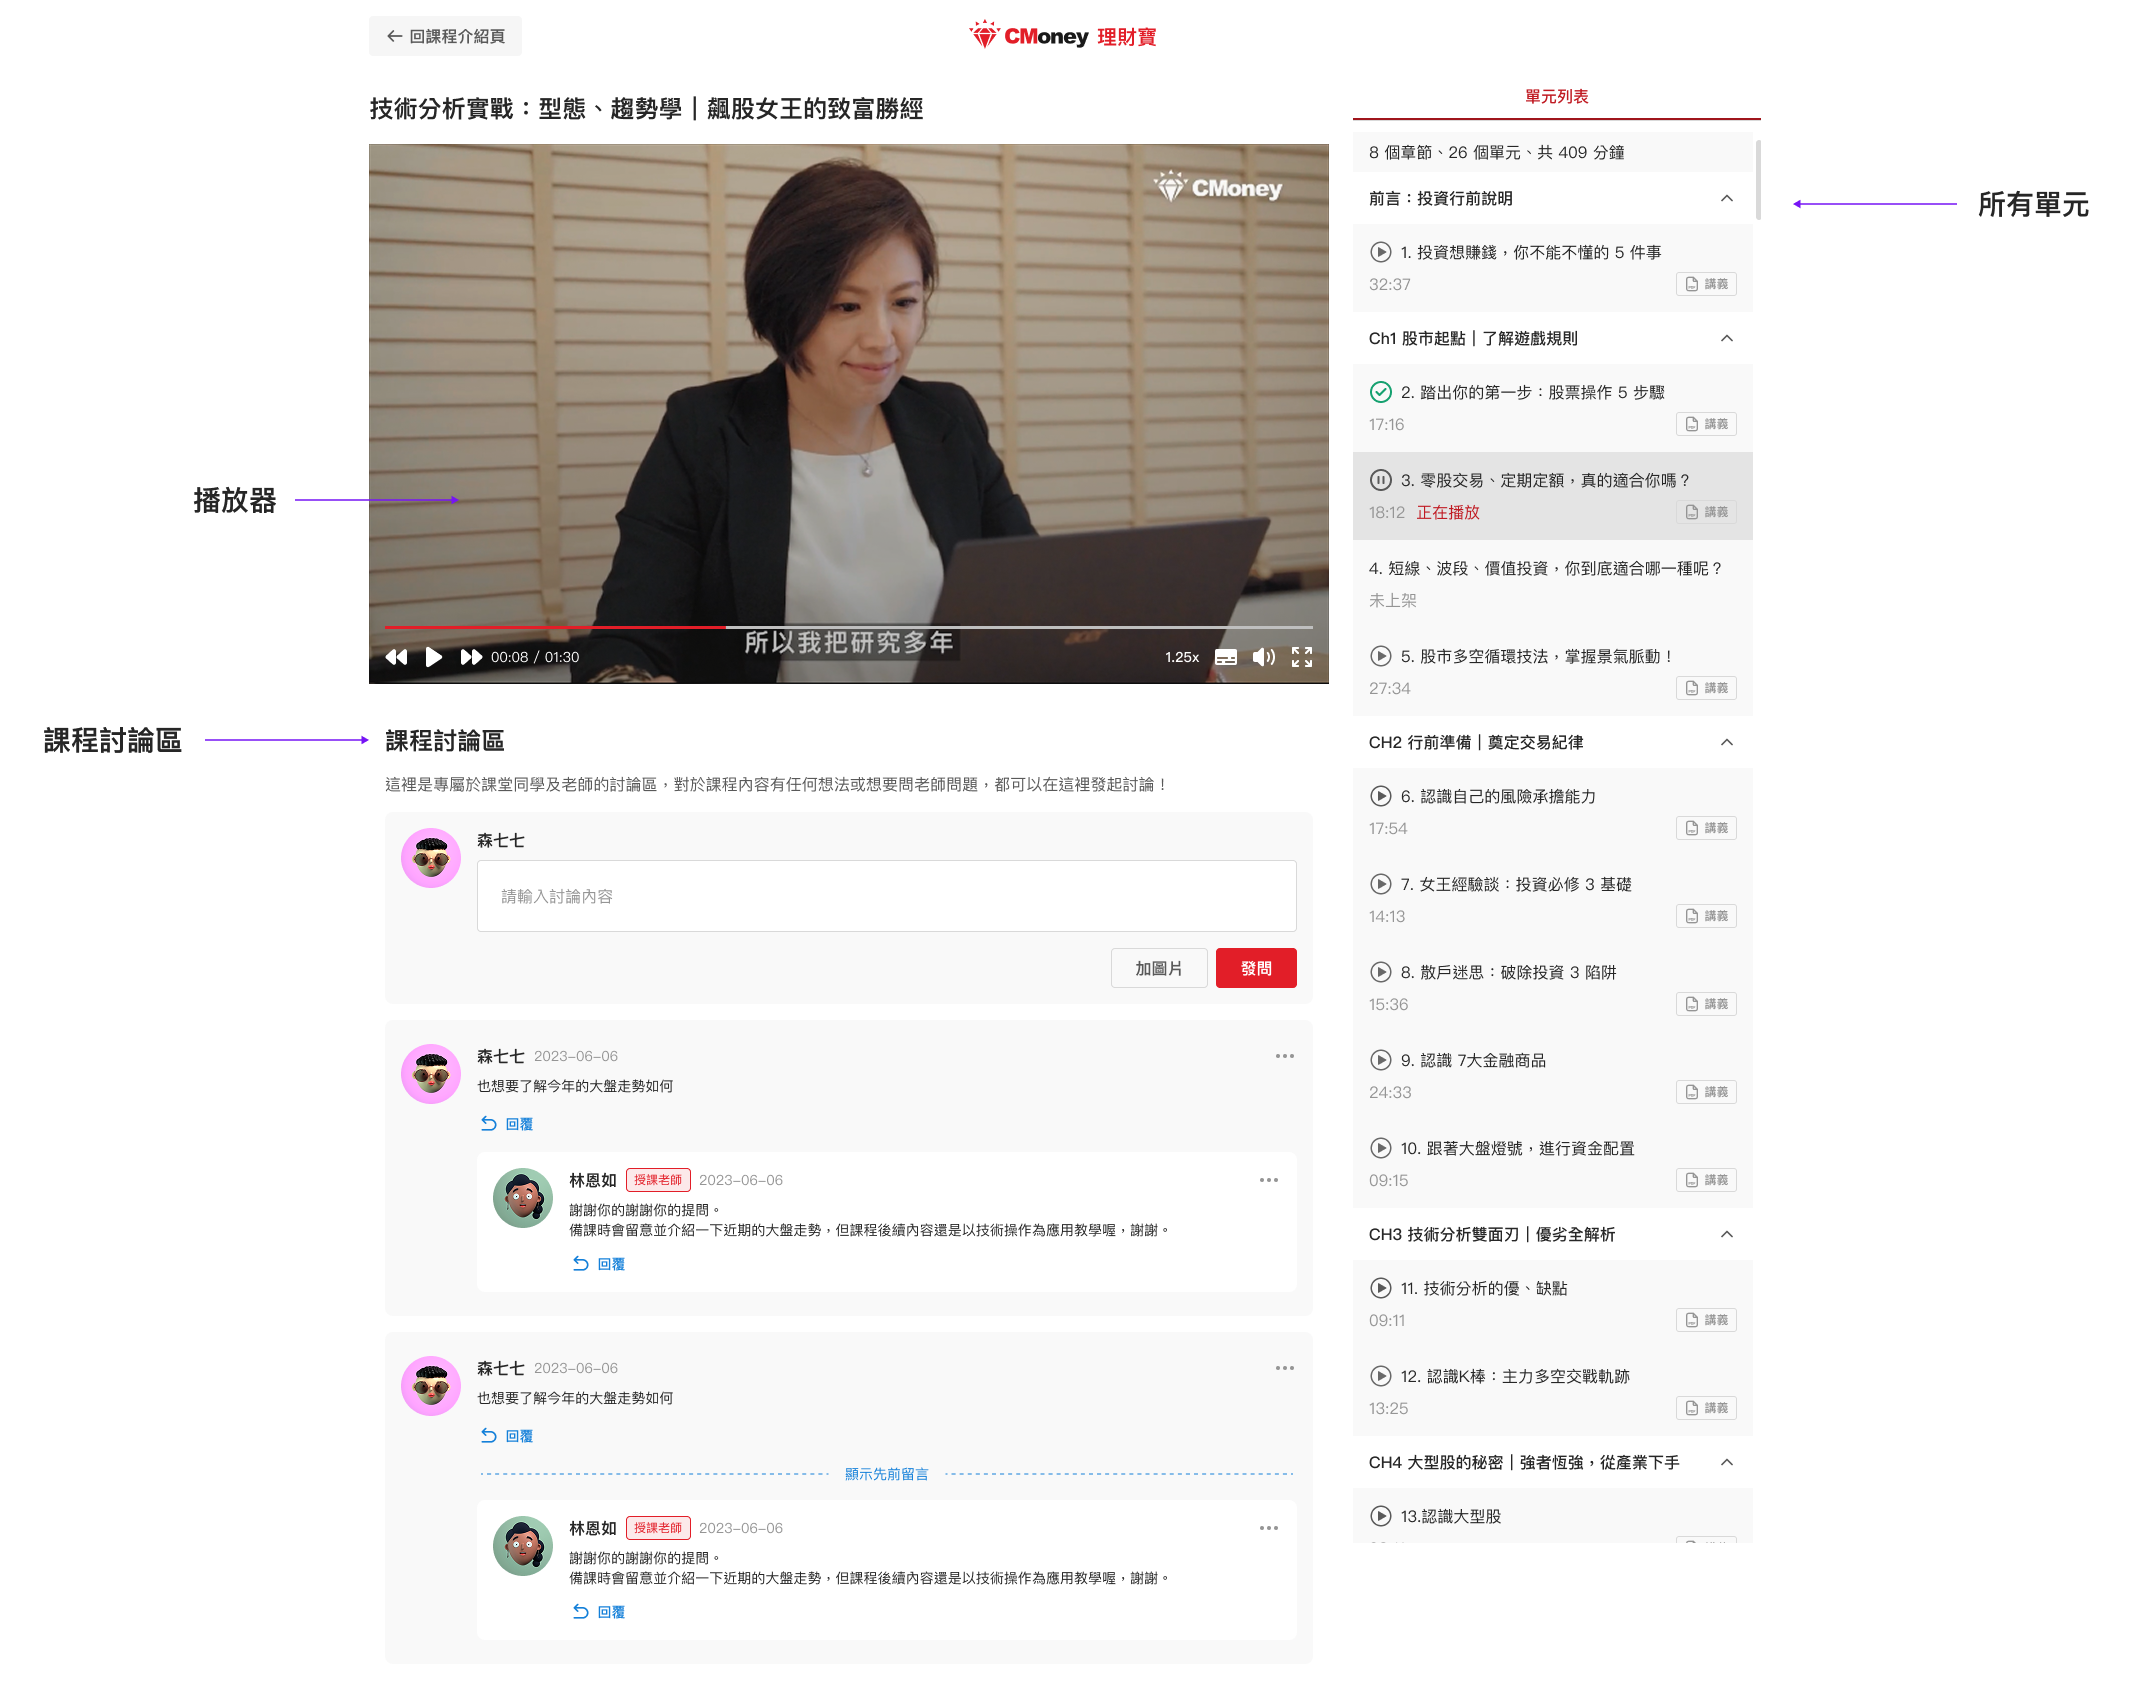This screenshot has width=2130, height=1704.
Task: Play unit 9 認識 7大金融商品 icon
Action: (1381, 1060)
